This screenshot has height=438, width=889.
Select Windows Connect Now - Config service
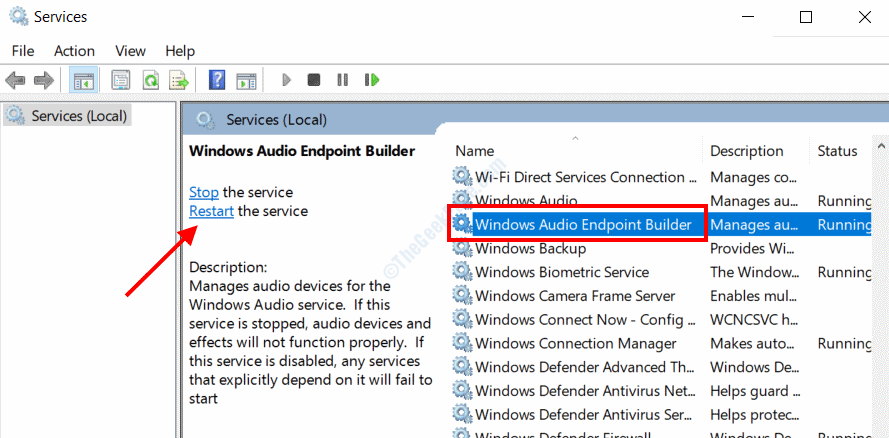tap(586, 320)
